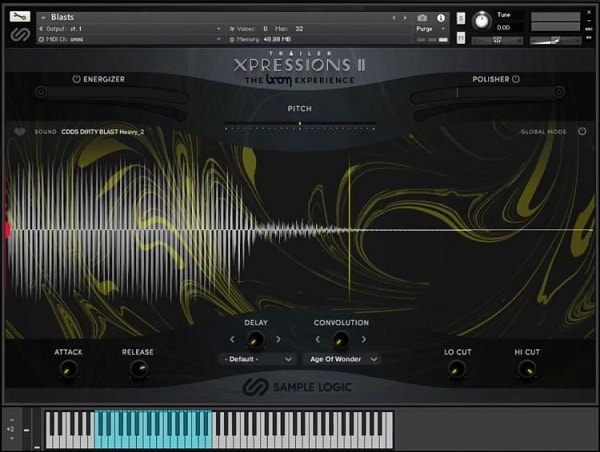Go to the next instrument arrow
600x452 pixels.
click(405, 18)
